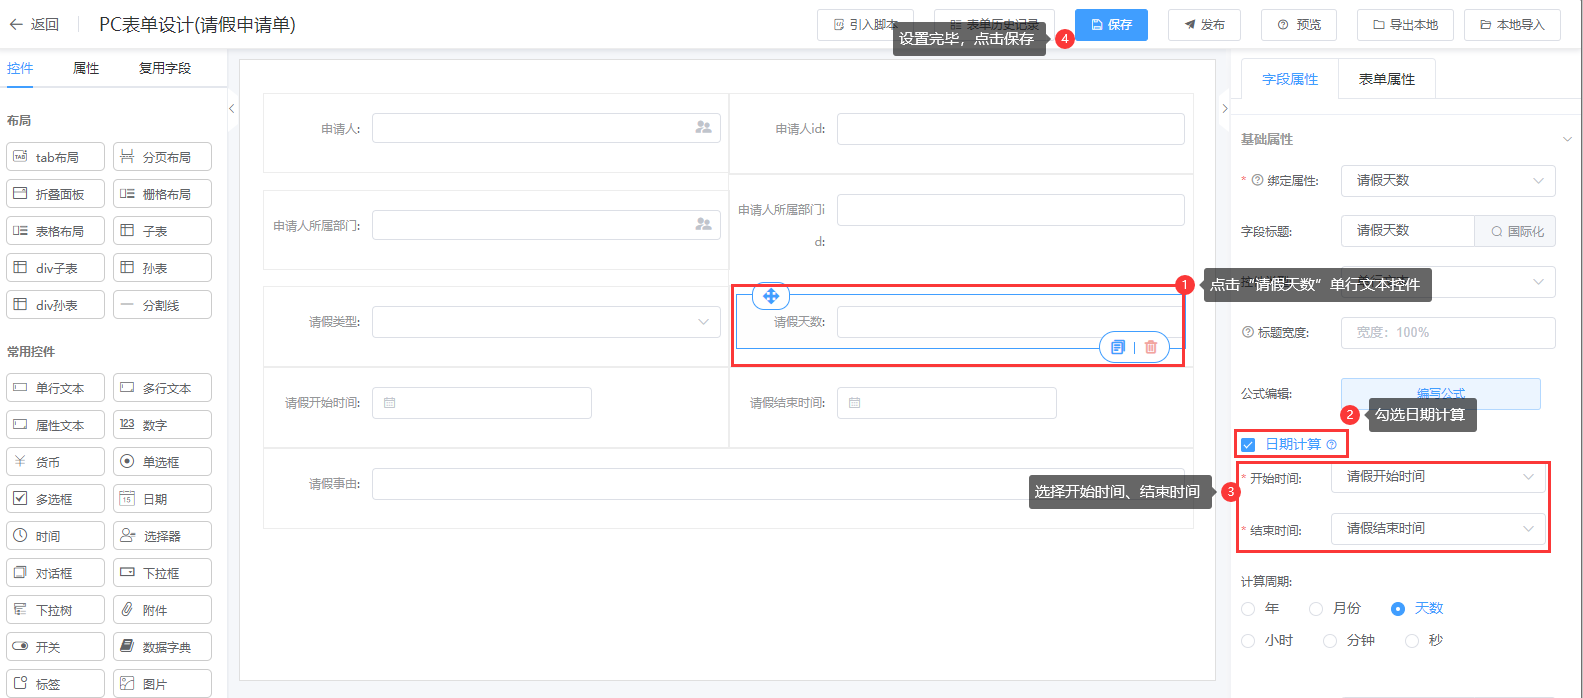Add a 栅格布局 grid layout
The width and height of the screenshot is (1583, 698).
coord(162,194)
